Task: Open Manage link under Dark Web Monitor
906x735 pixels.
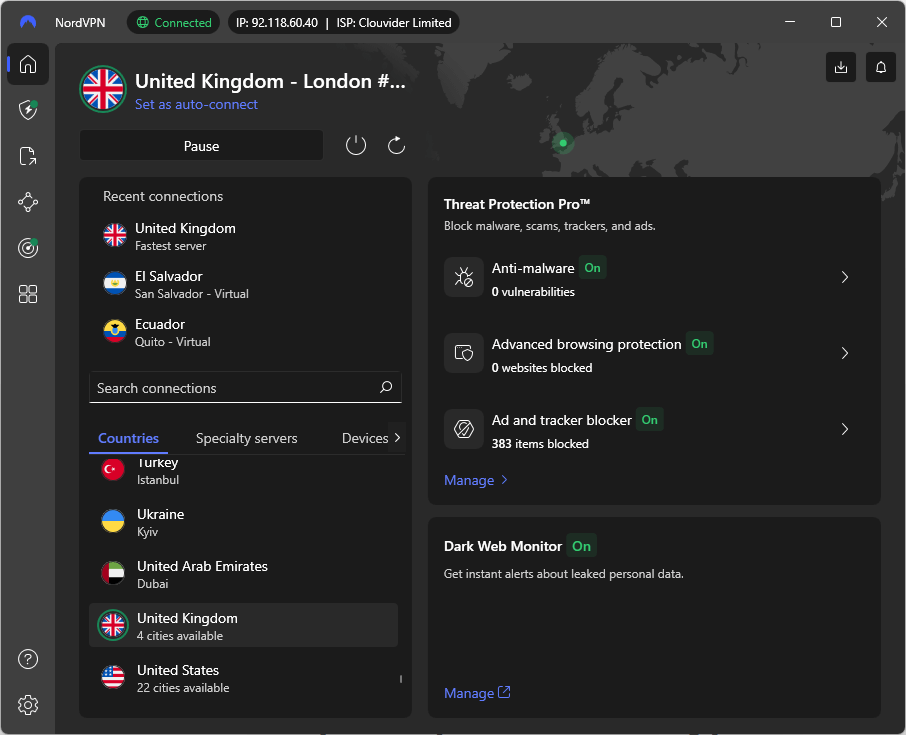Action: 477,693
